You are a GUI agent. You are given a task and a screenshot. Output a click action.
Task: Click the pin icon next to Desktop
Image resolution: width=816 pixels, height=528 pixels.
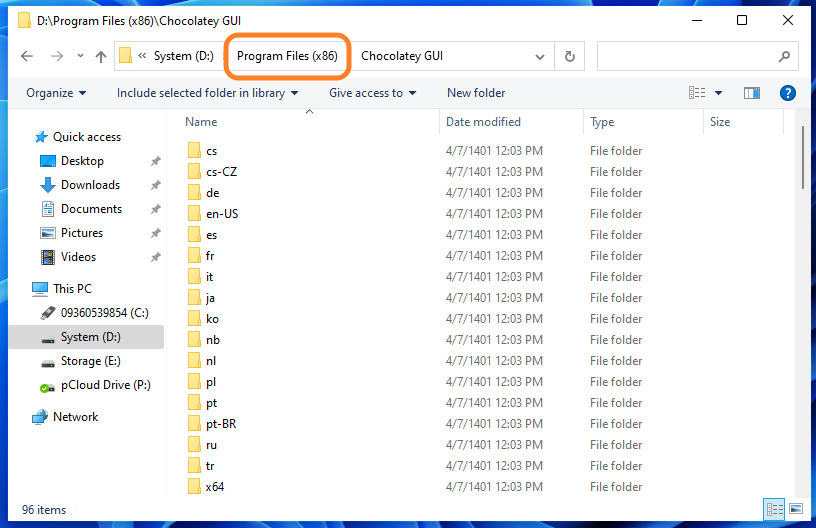point(155,161)
